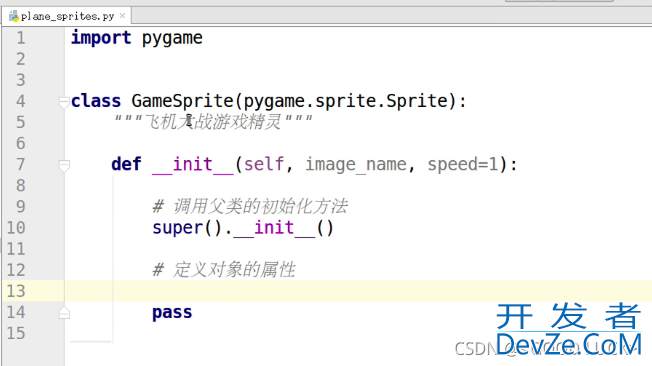Click the 'pass' statement on line 14

[x=172, y=313]
